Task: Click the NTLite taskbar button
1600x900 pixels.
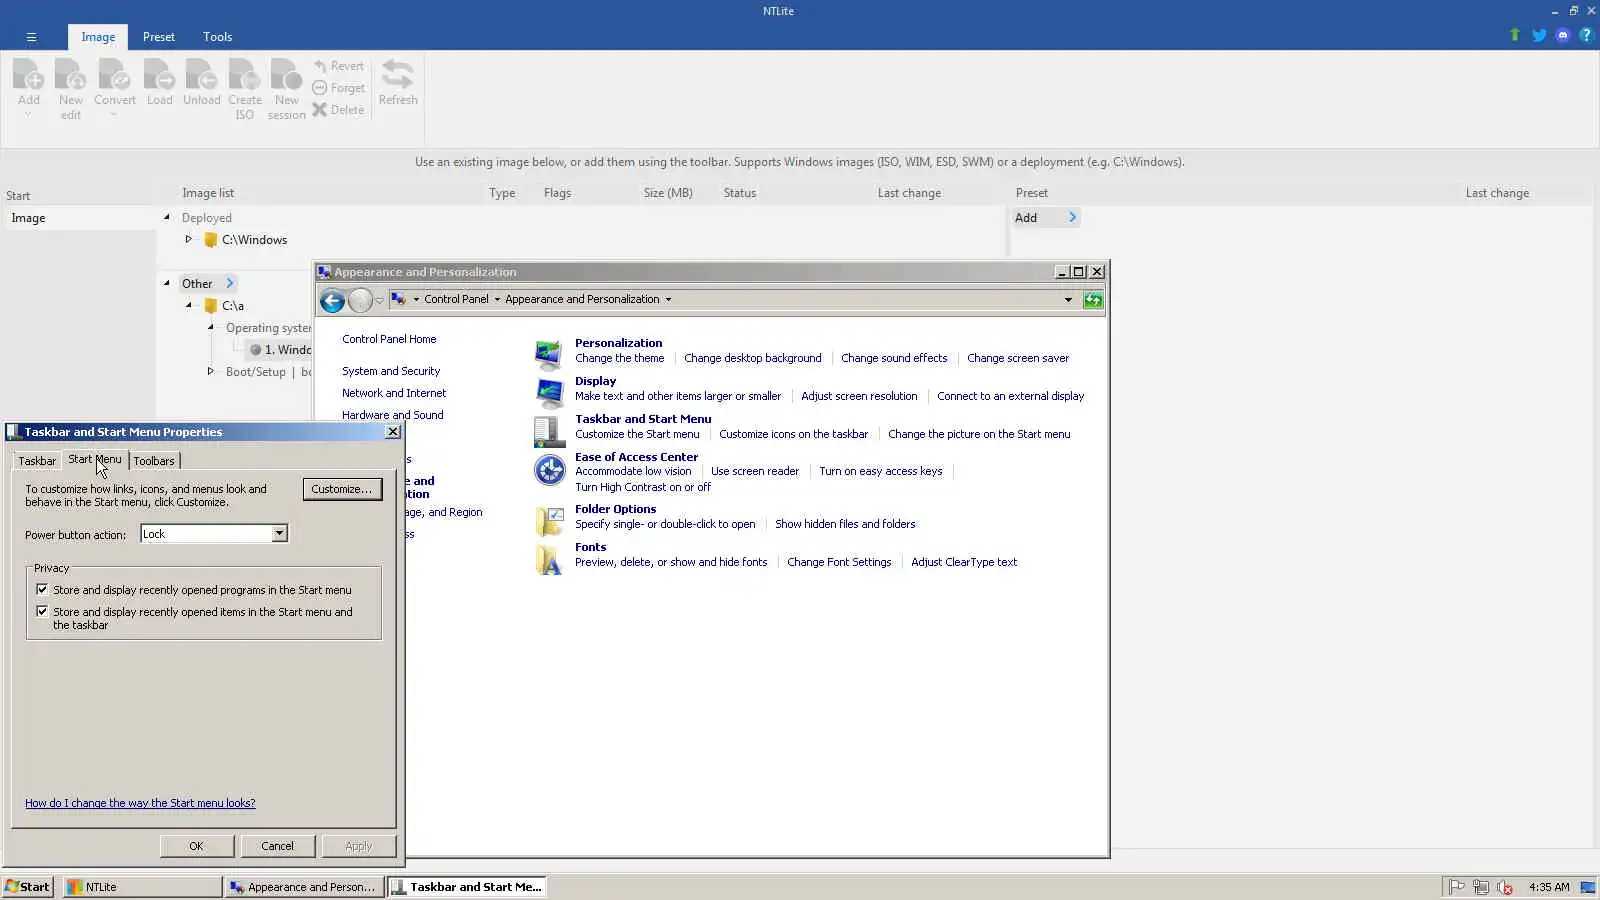Action: [142, 887]
